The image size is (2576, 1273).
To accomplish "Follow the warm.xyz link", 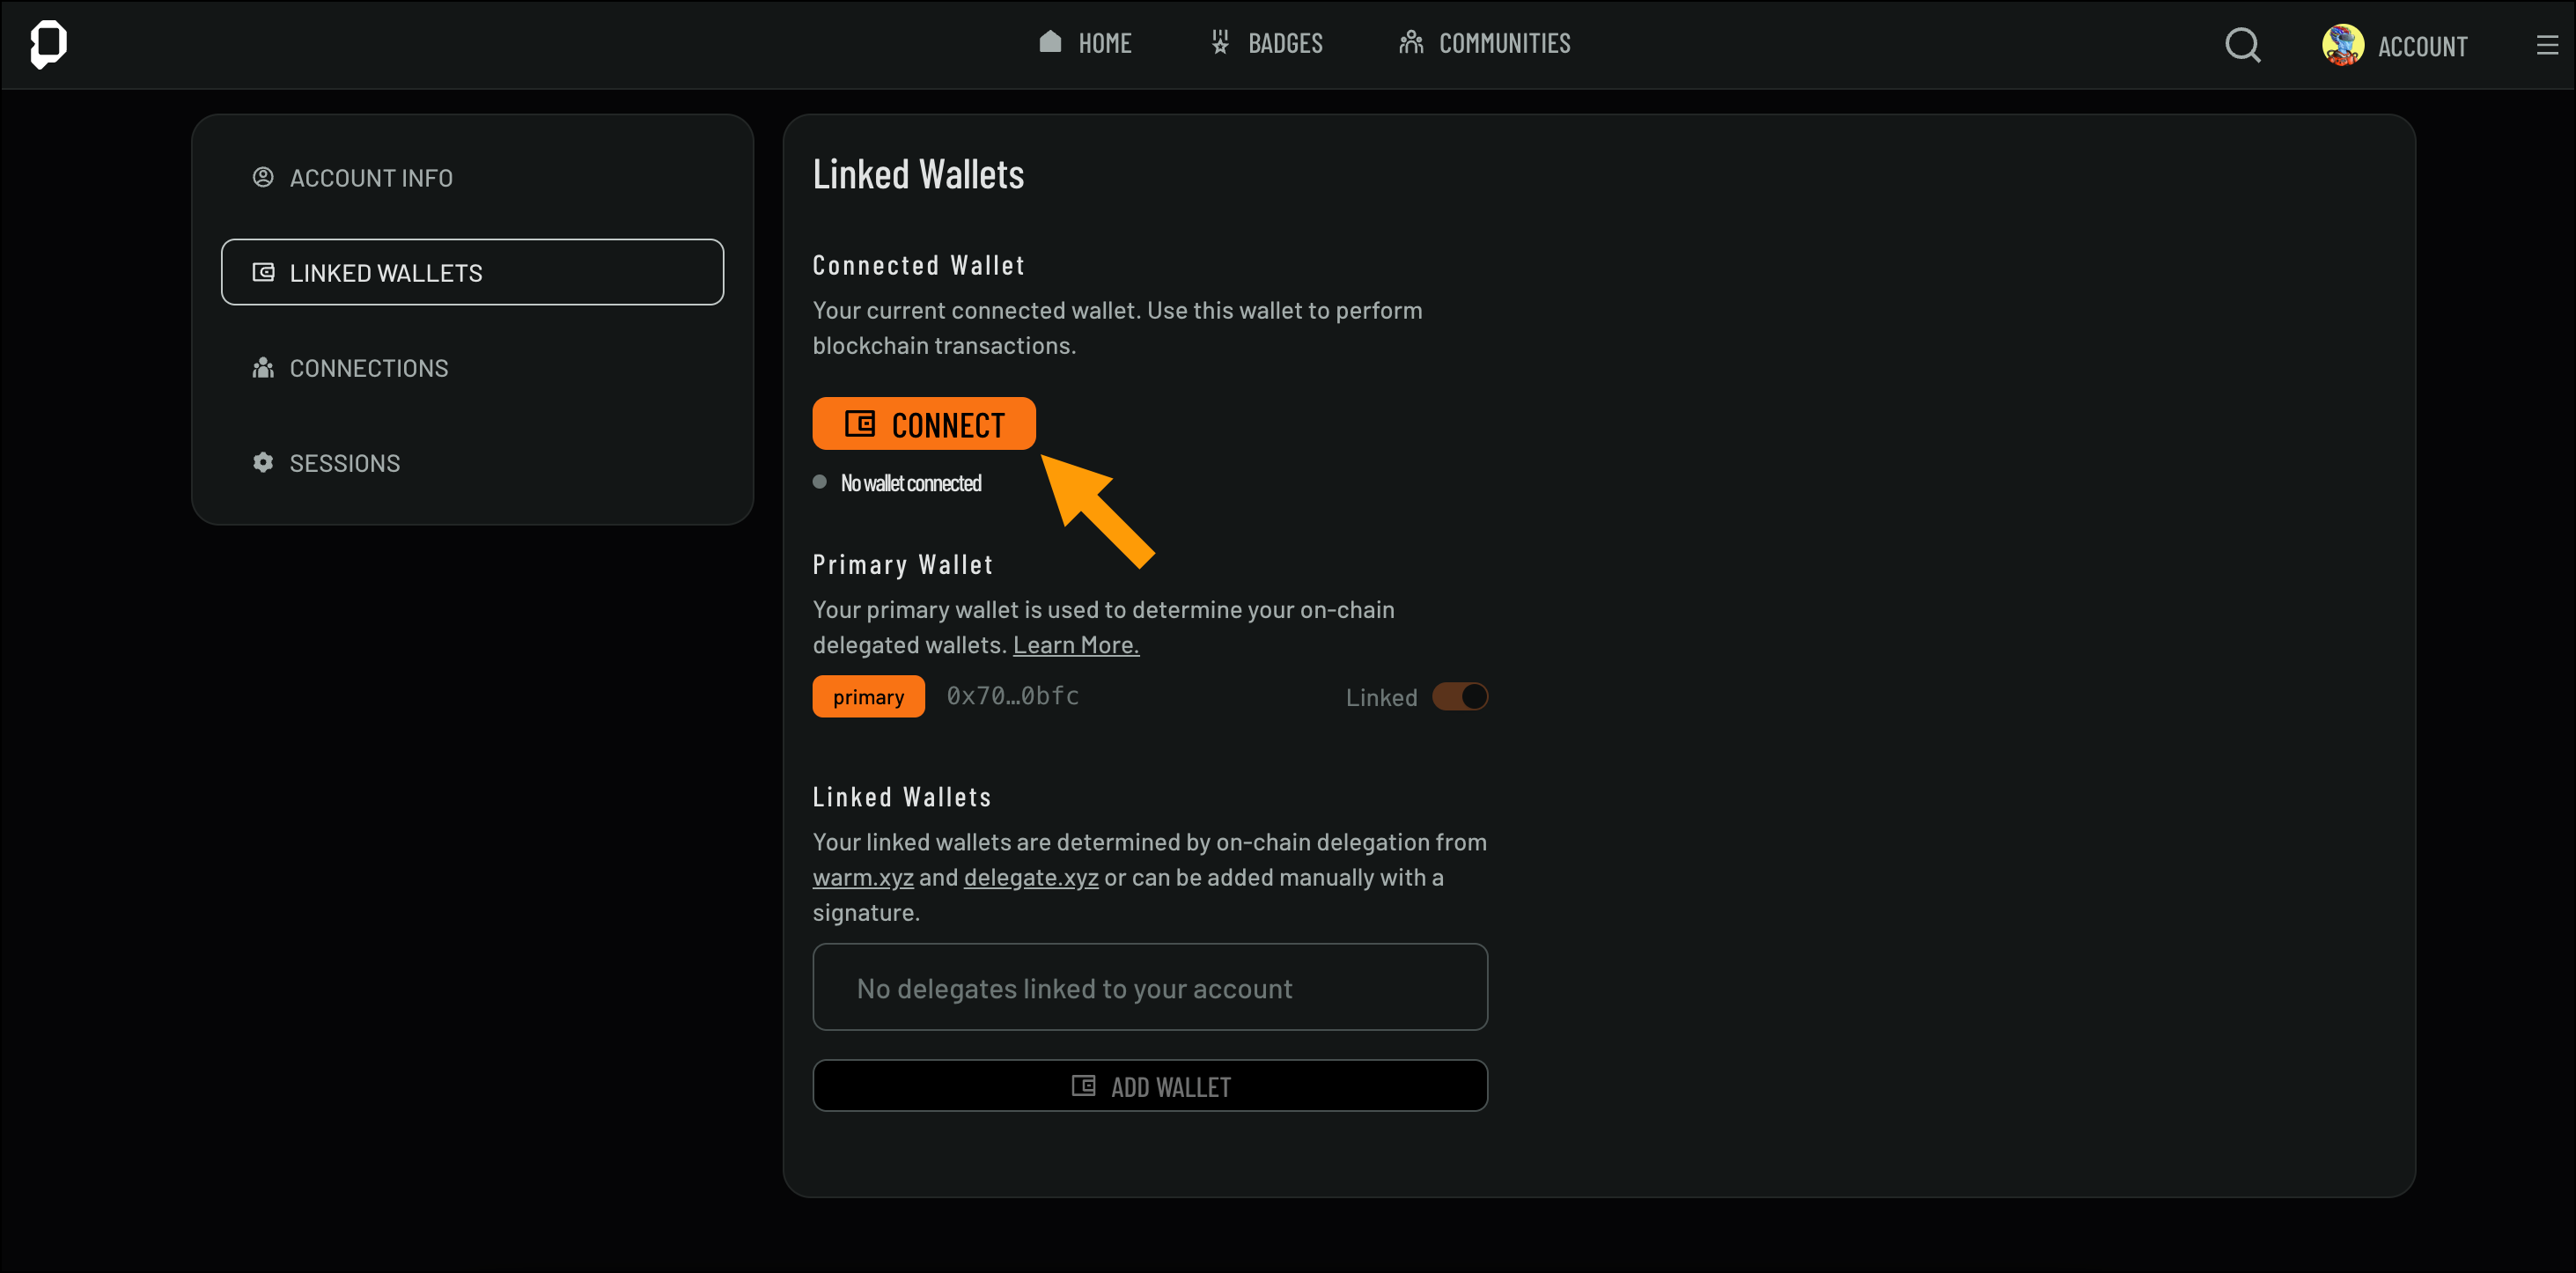I will pos(862,877).
